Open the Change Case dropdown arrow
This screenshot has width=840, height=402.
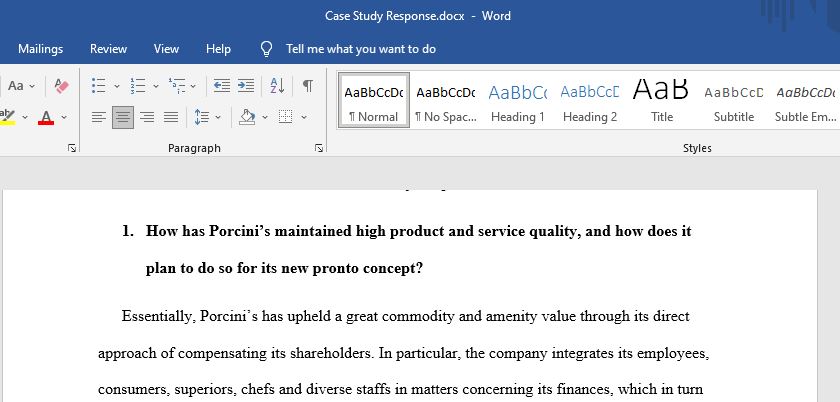click(x=32, y=86)
